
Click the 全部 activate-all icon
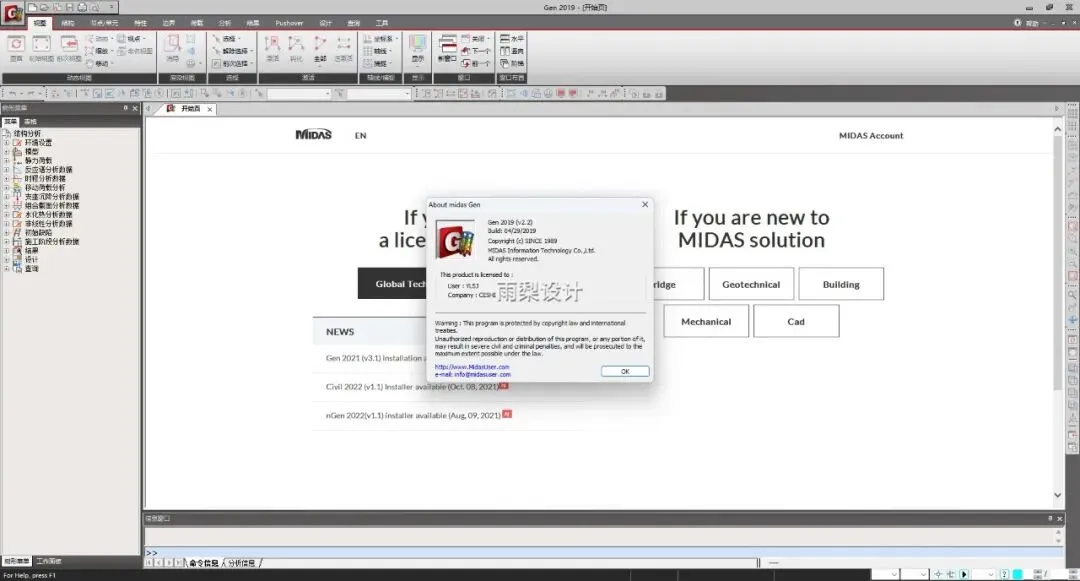pyautogui.click(x=320, y=48)
